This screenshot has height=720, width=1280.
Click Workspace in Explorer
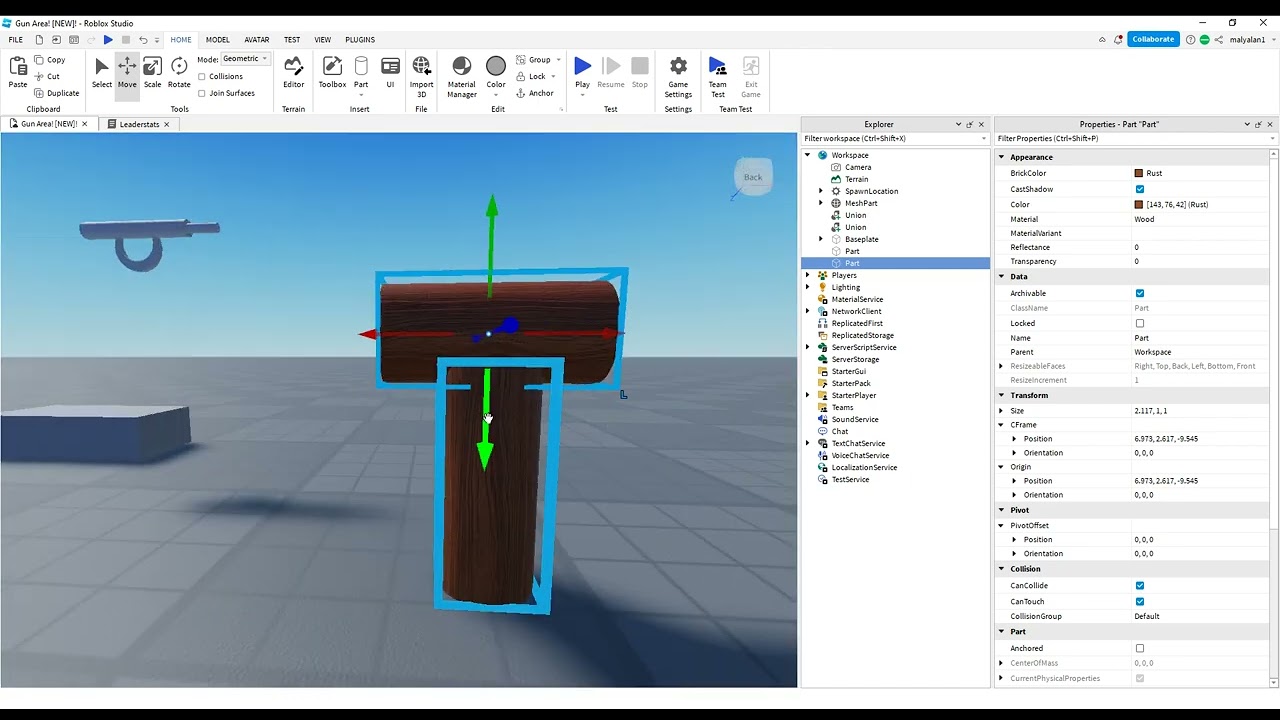pos(850,155)
